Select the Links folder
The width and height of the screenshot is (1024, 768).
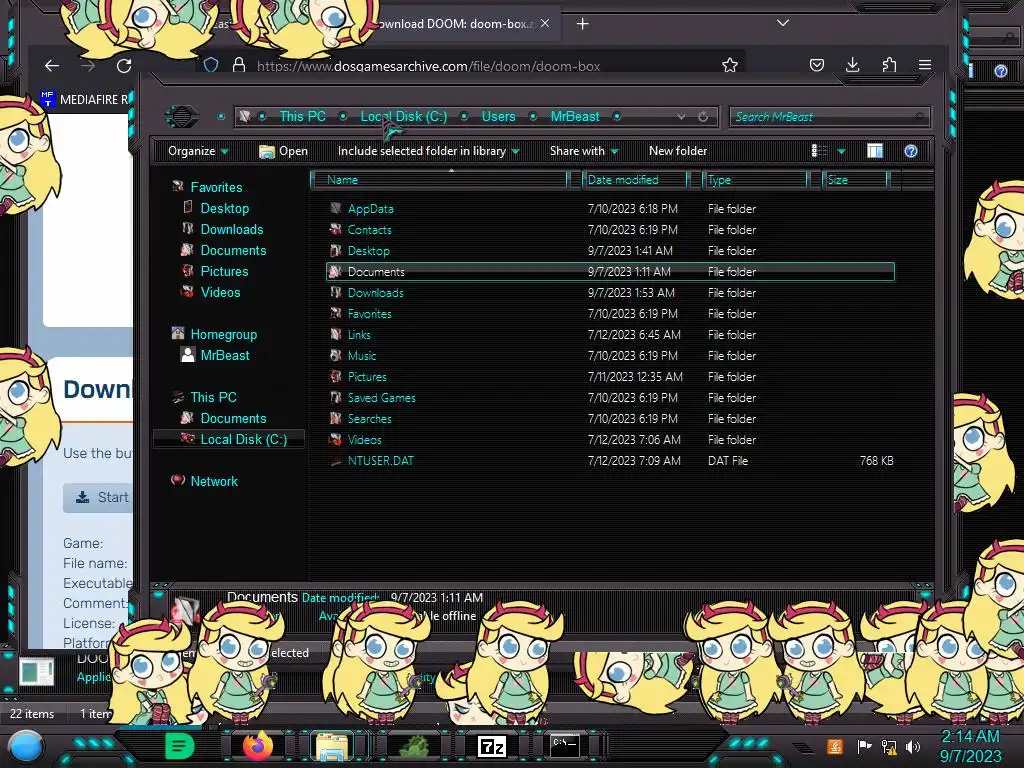(359, 334)
